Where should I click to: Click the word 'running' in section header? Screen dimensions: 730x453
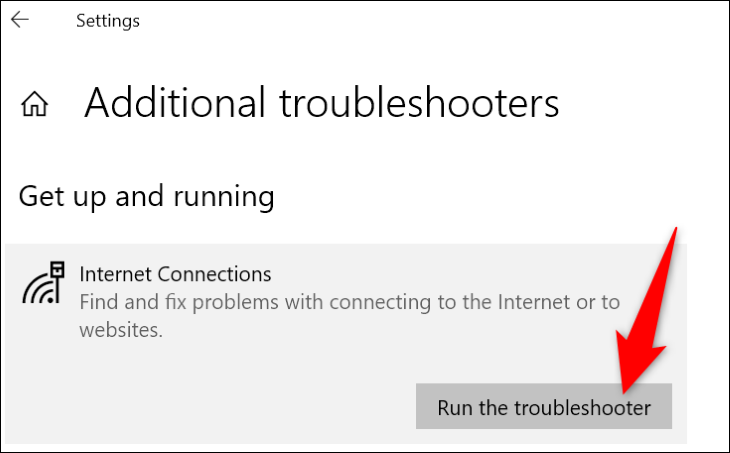224,197
